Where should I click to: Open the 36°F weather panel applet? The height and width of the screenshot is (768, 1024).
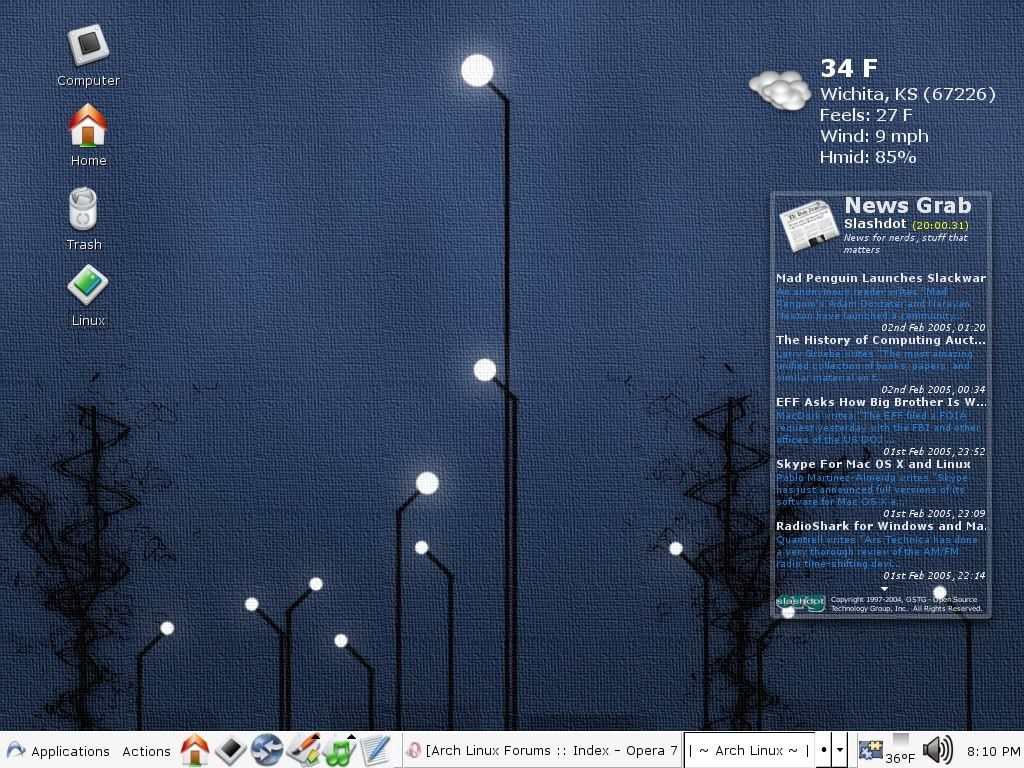[901, 750]
